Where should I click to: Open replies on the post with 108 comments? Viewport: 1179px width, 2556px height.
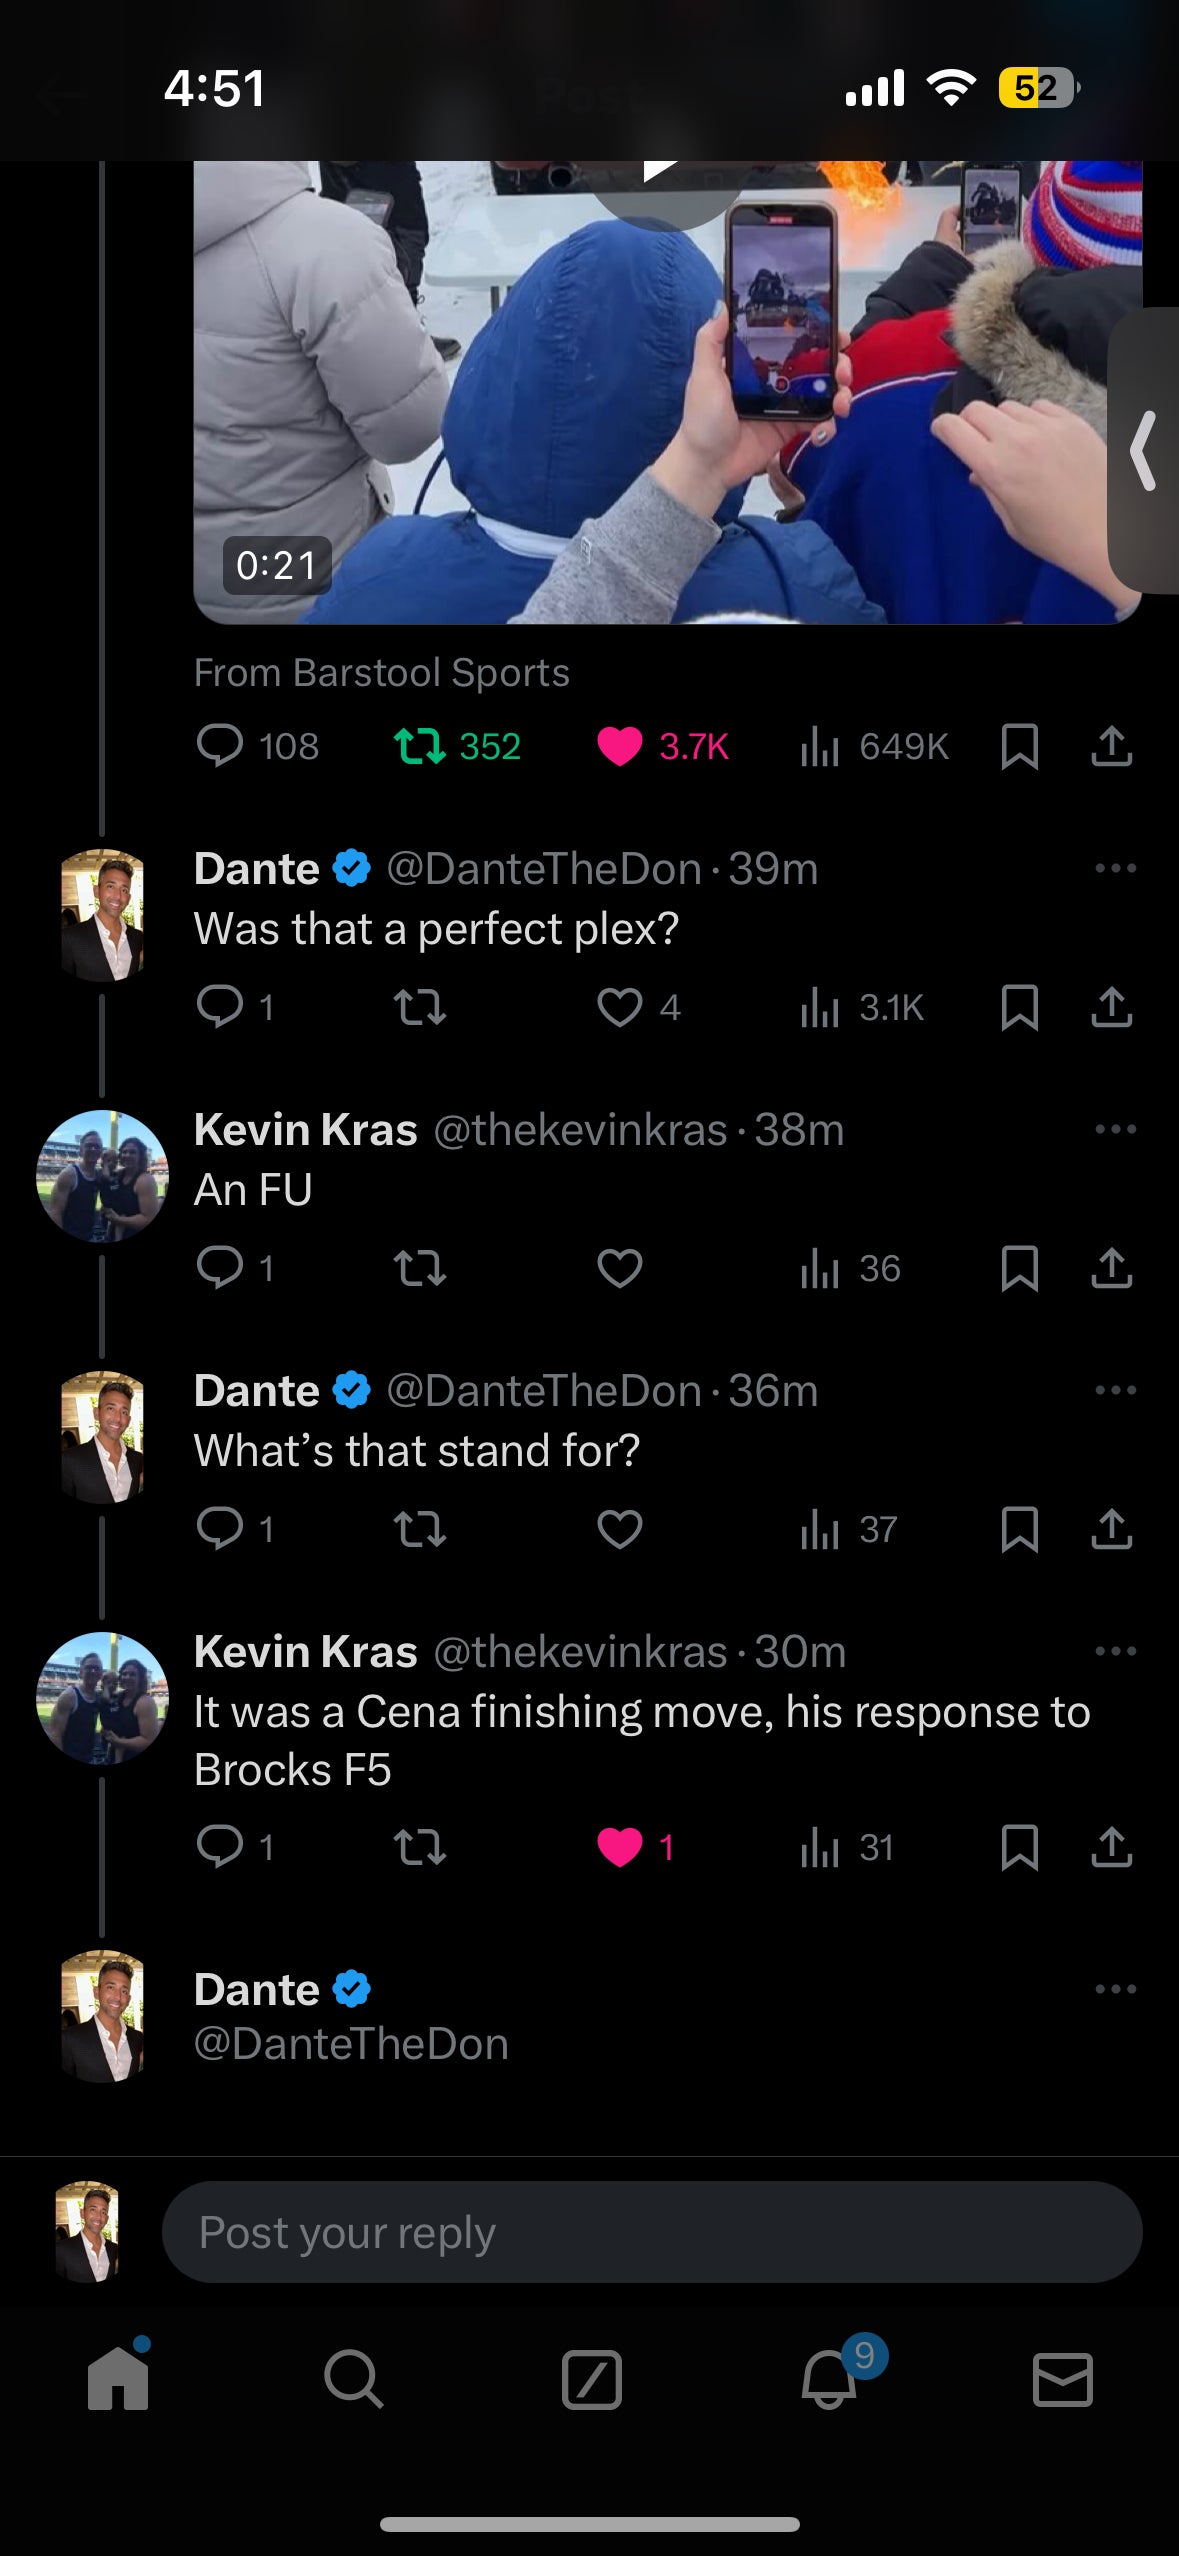pos(220,746)
